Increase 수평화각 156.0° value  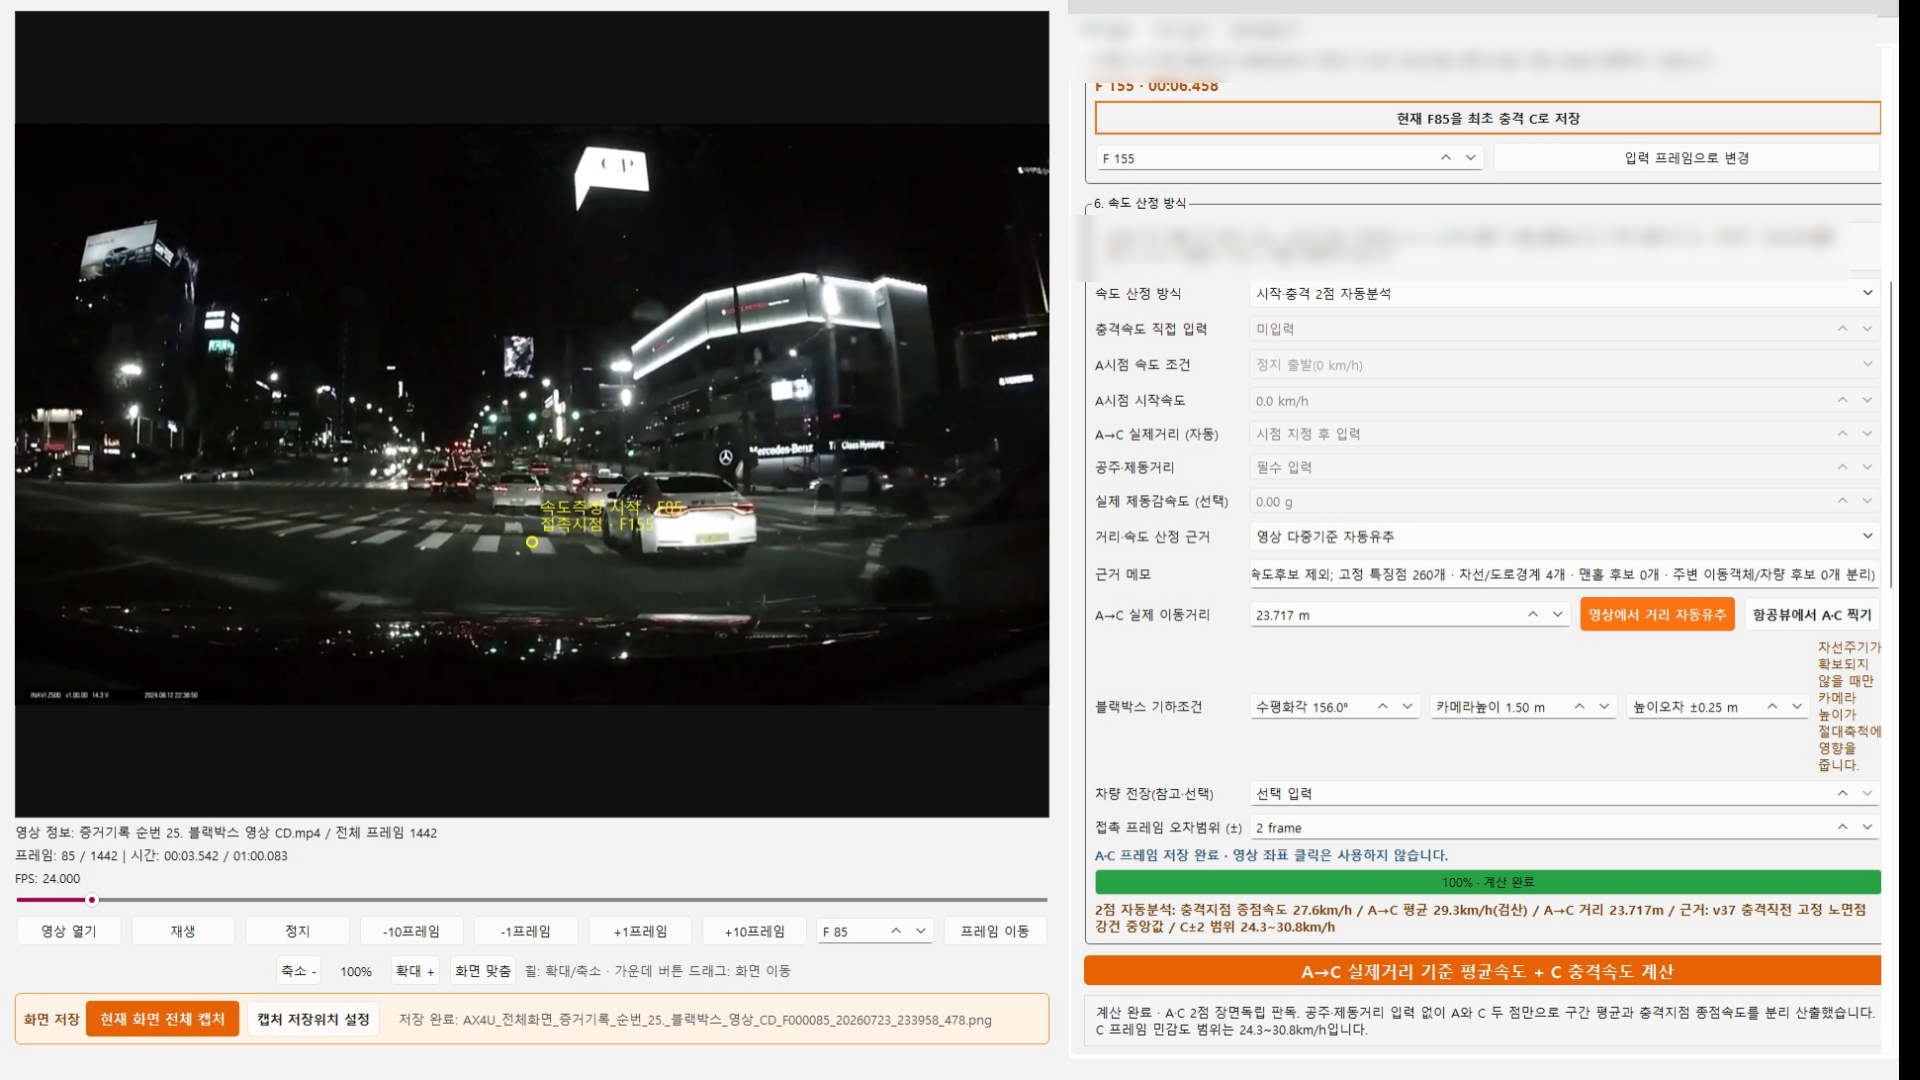pos(1383,707)
